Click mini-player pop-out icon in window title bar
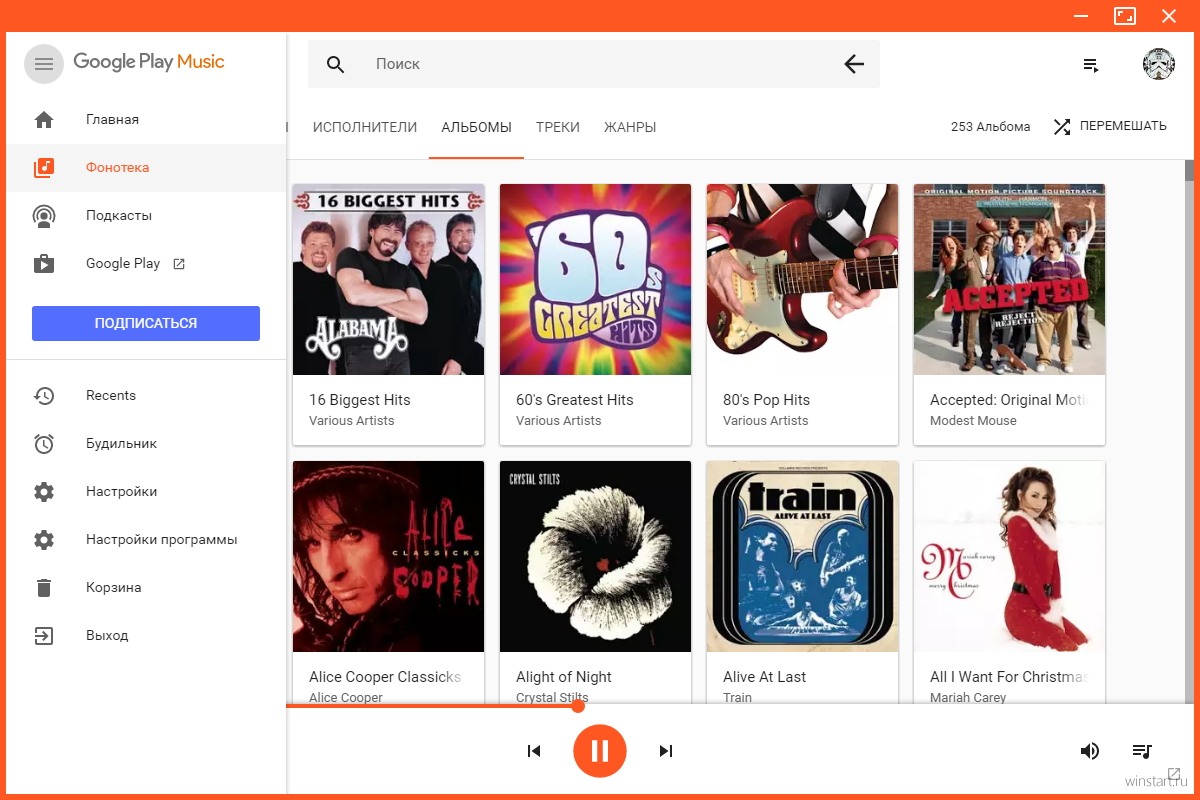Viewport: 1200px width, 800px height. pos(1125,15)
